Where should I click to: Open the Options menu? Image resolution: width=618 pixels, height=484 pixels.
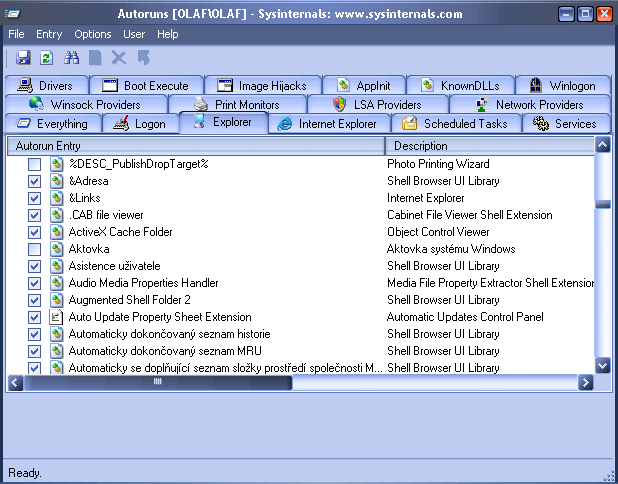(x=93, y=34)
